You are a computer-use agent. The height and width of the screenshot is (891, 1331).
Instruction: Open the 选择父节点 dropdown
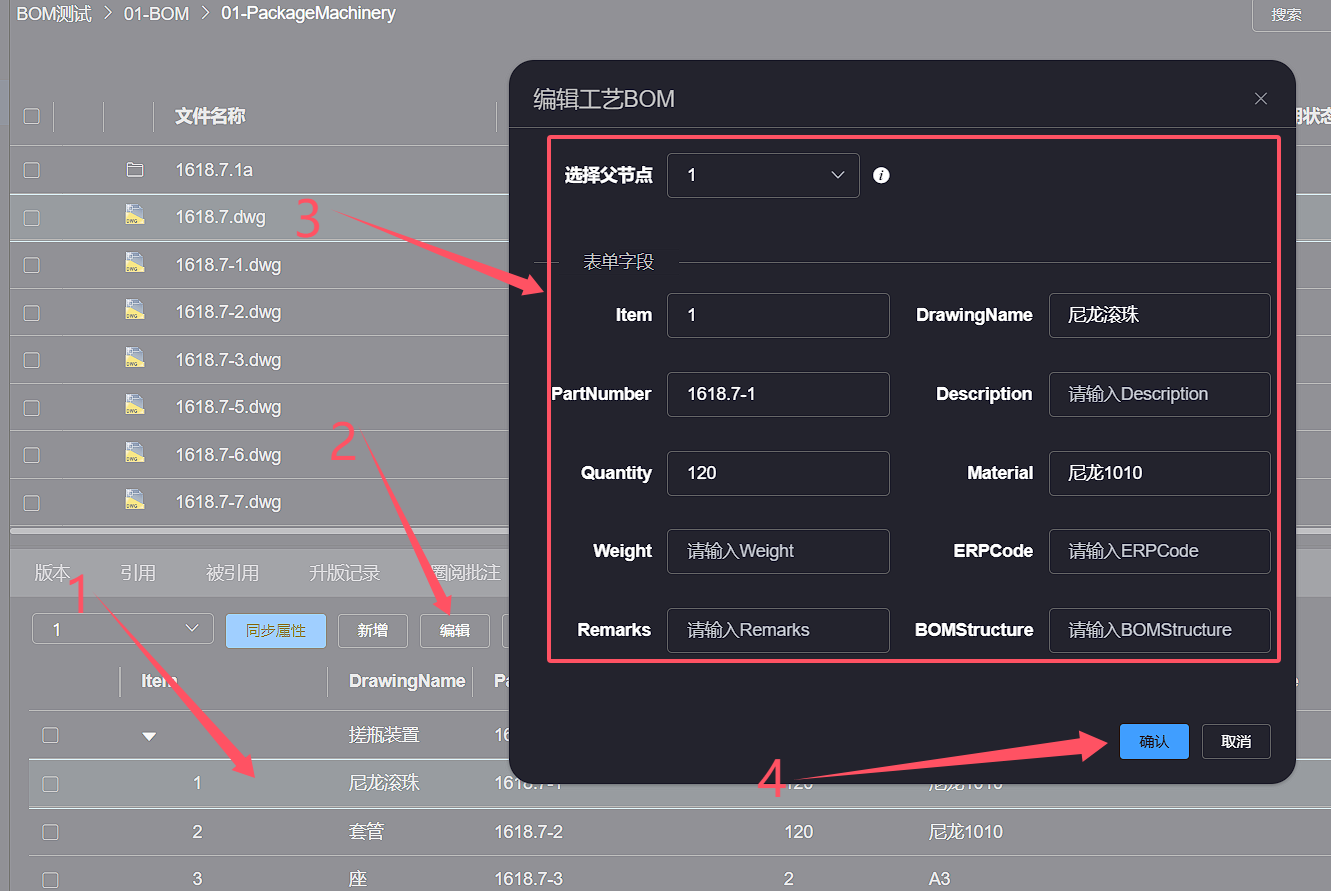tap(763, 175)
